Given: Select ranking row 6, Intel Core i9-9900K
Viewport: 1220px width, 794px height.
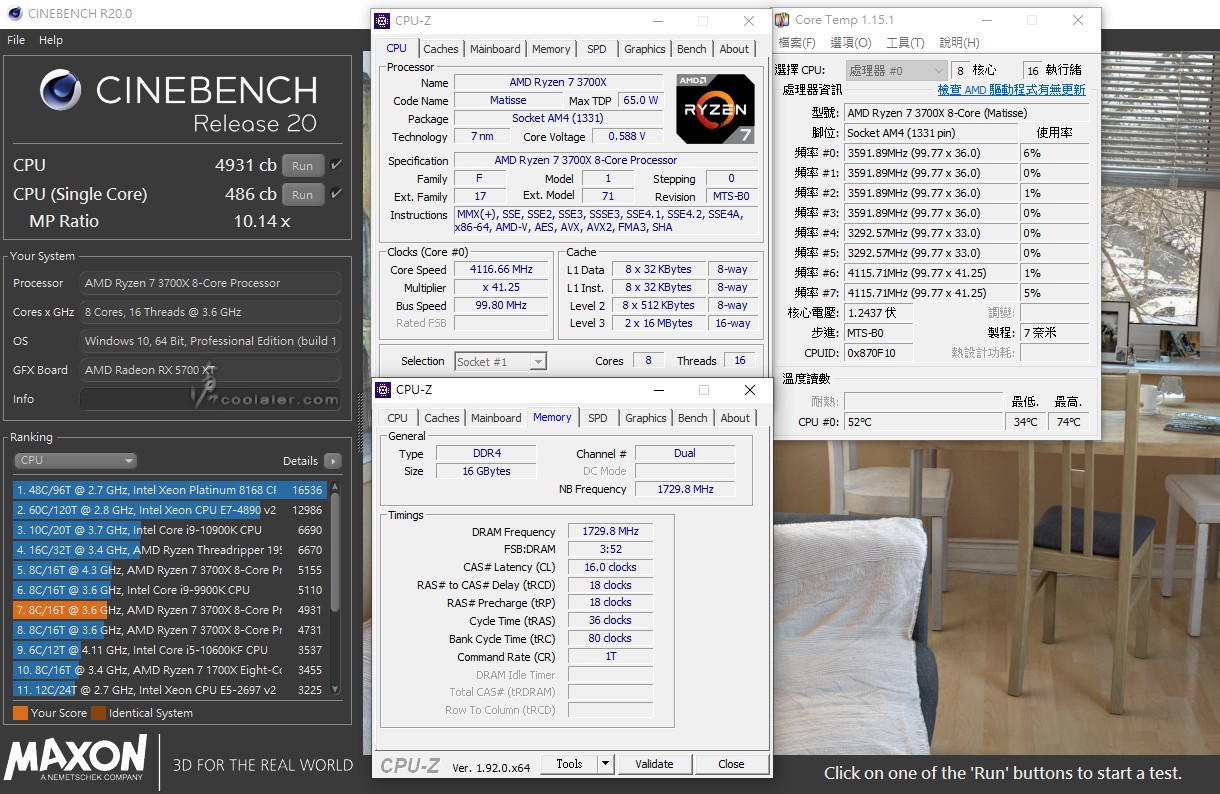Looking at the screenshot, I should pos(169,590).
